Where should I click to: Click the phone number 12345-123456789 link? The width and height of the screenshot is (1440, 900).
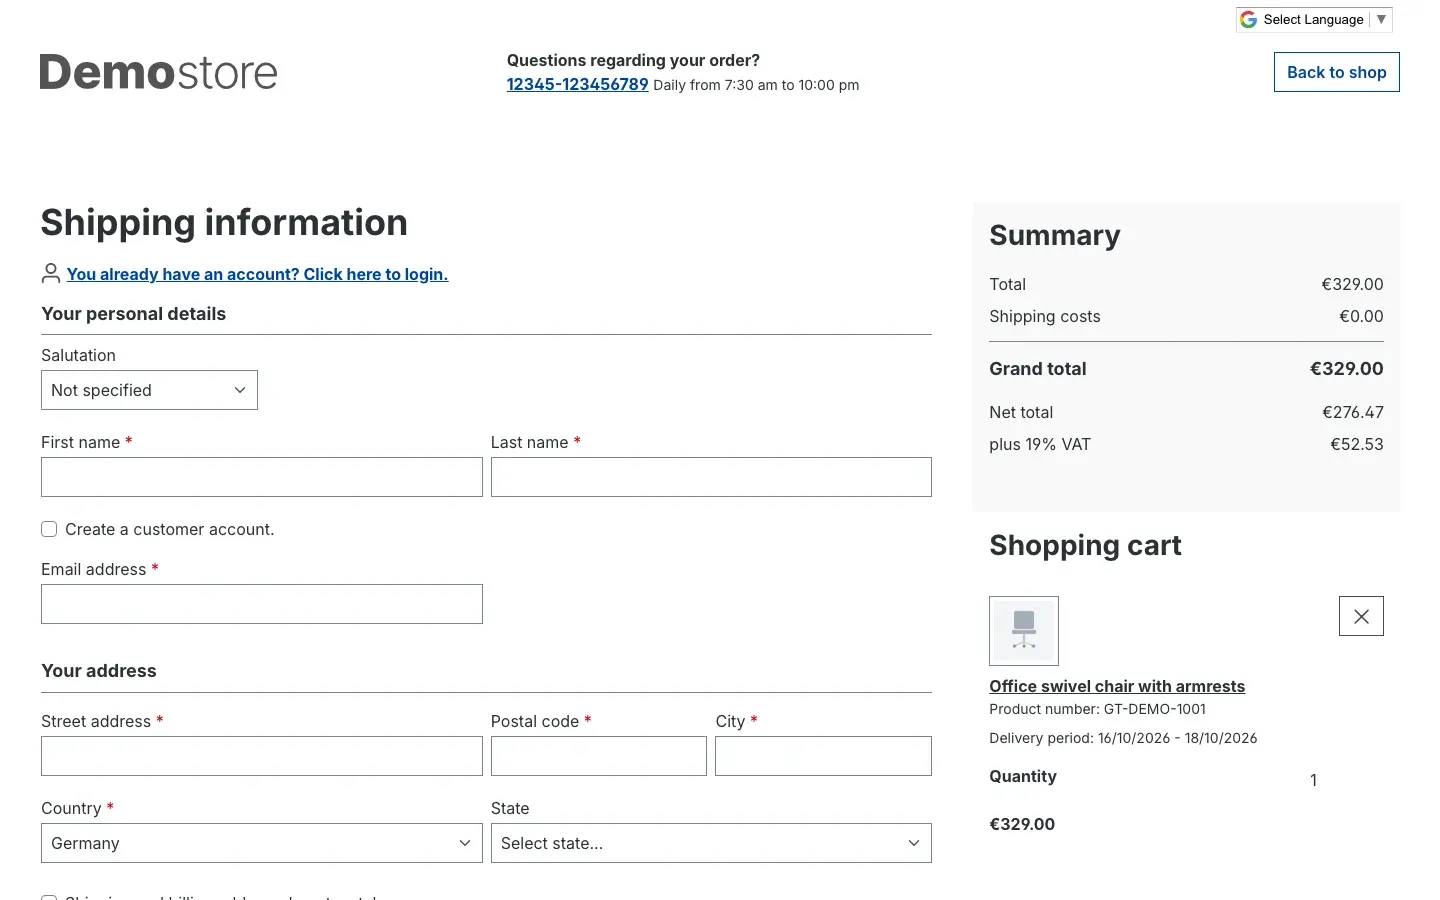pyautogui.click(x=577, y=84)
